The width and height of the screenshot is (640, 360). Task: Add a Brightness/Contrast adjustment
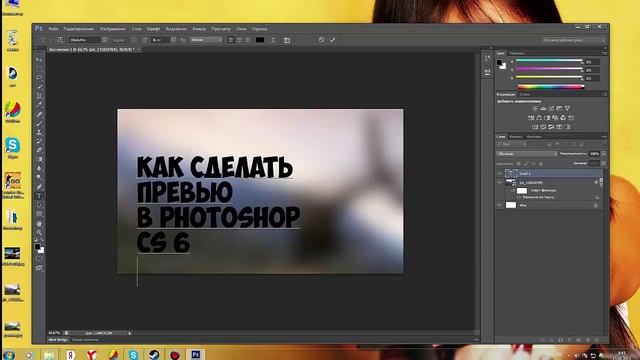click(535, 109)
